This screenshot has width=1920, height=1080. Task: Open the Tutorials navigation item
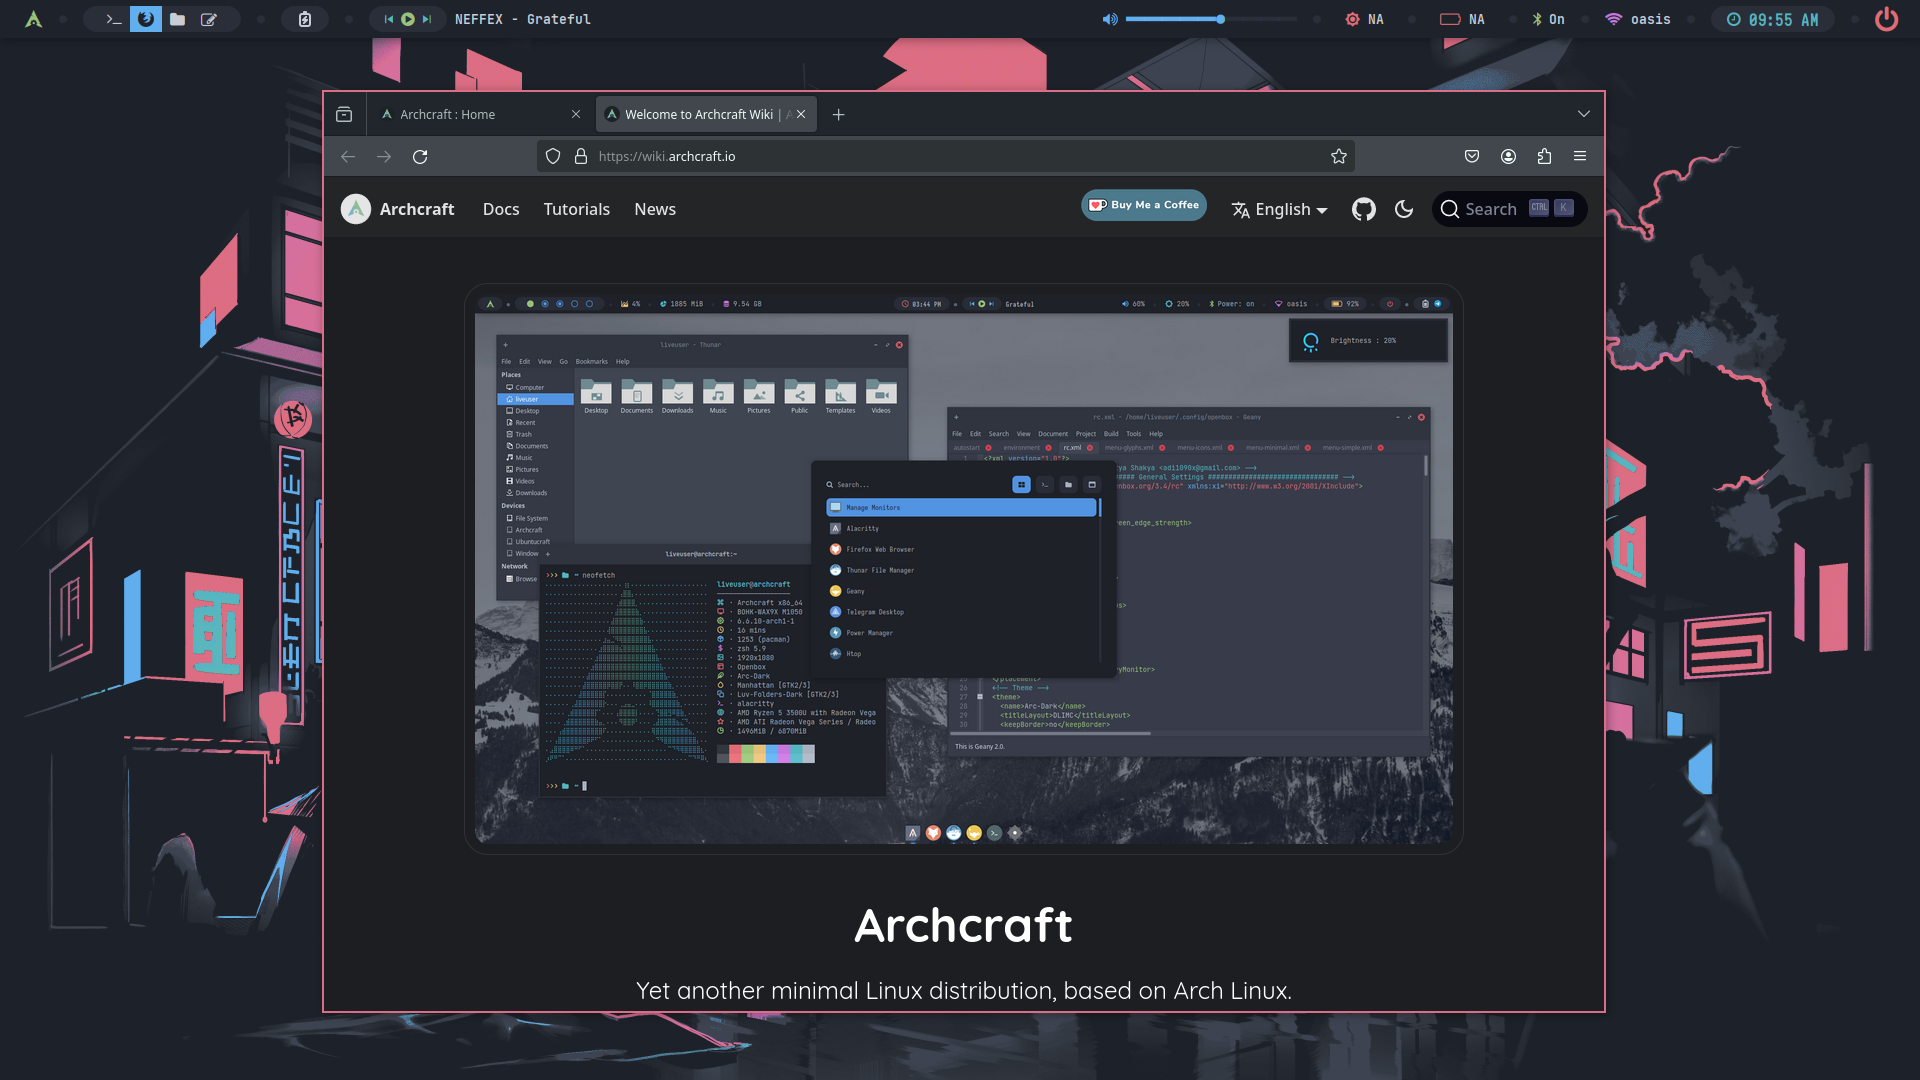576,209
